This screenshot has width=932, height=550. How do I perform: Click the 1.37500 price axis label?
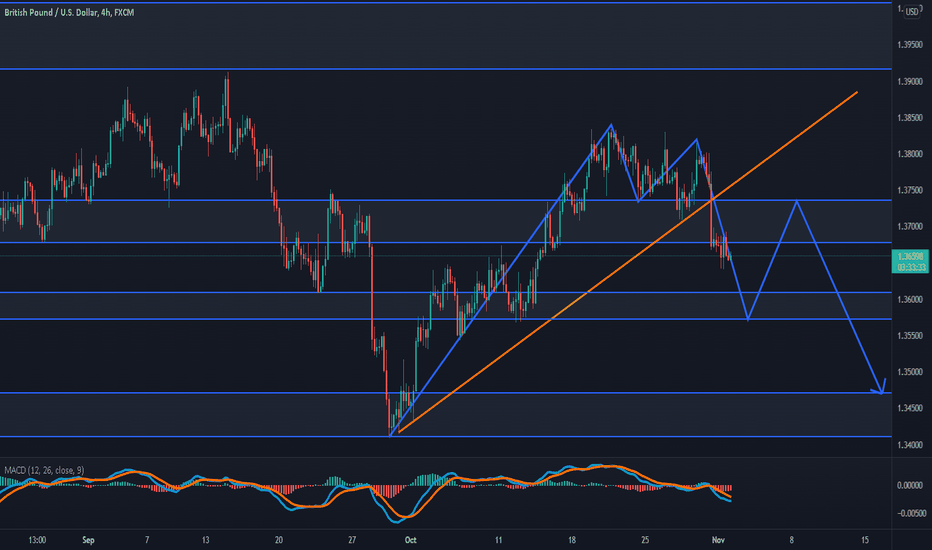[910, 190]
